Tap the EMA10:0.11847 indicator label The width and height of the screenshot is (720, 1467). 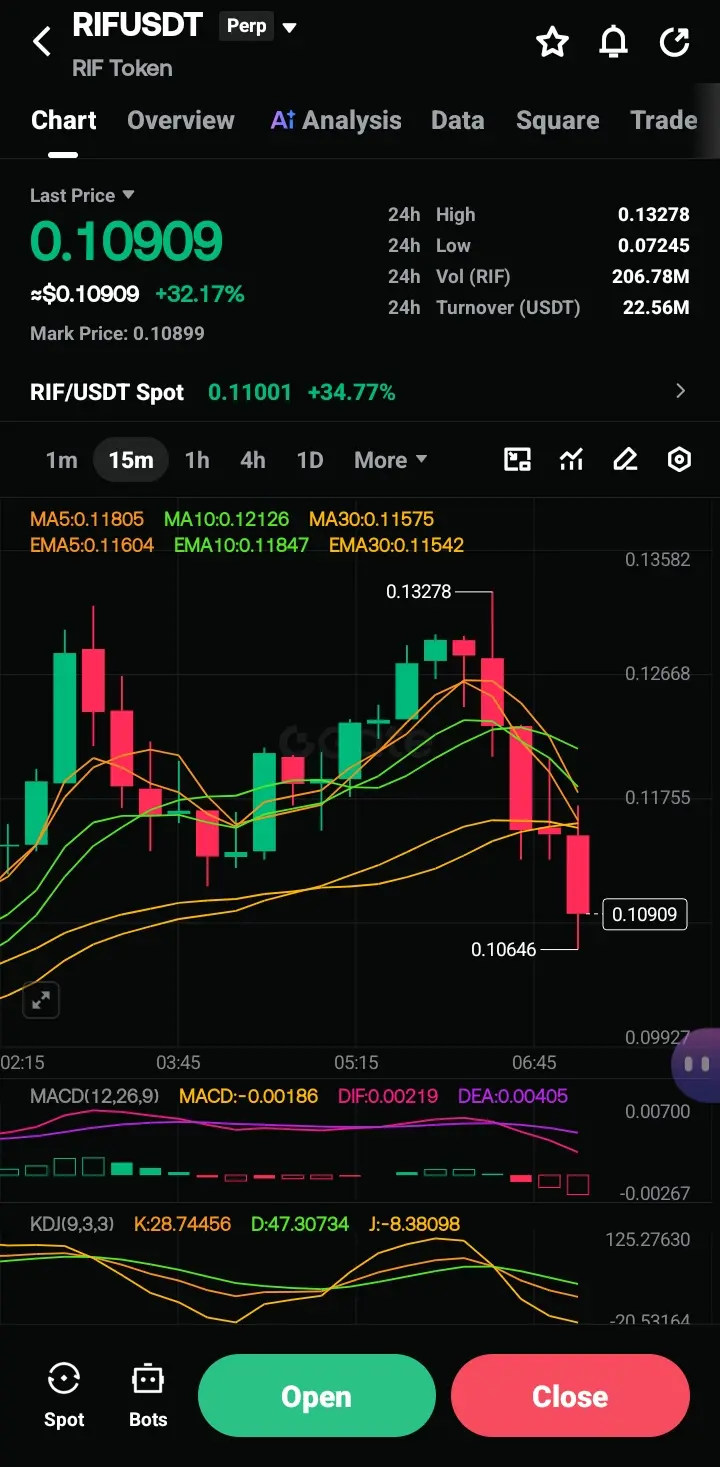point(241,546)
